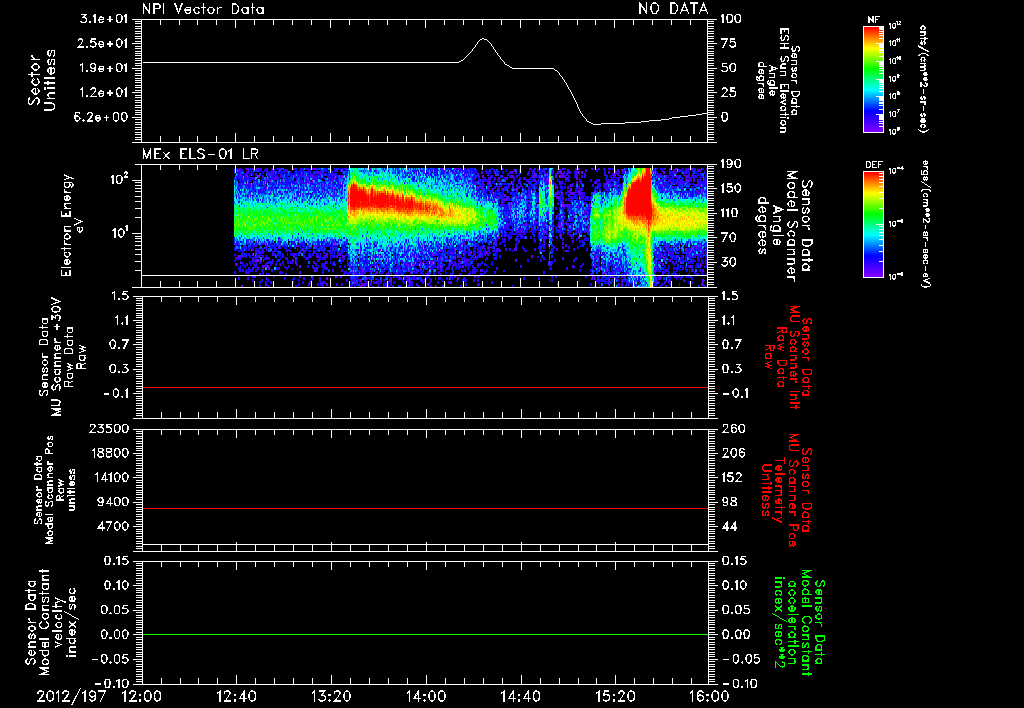Click the '44' telemetry tick label
The height and width of the screenshot is (708, 1024).
pyautogui.click(x=729, y=526)
